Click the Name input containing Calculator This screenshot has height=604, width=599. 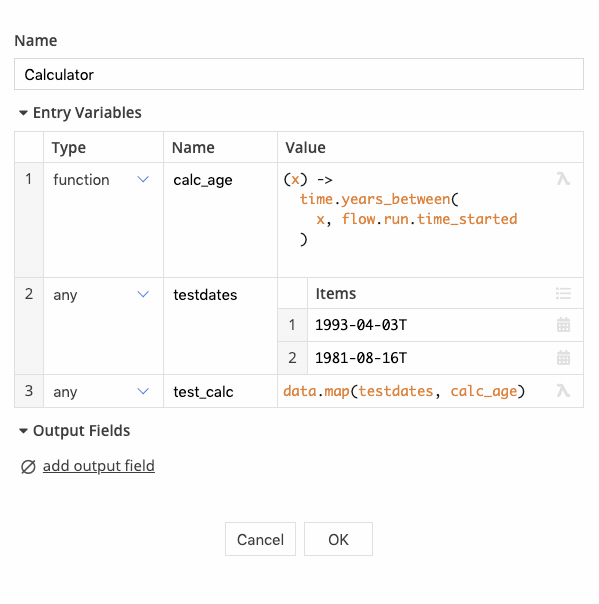pos(299,74)
